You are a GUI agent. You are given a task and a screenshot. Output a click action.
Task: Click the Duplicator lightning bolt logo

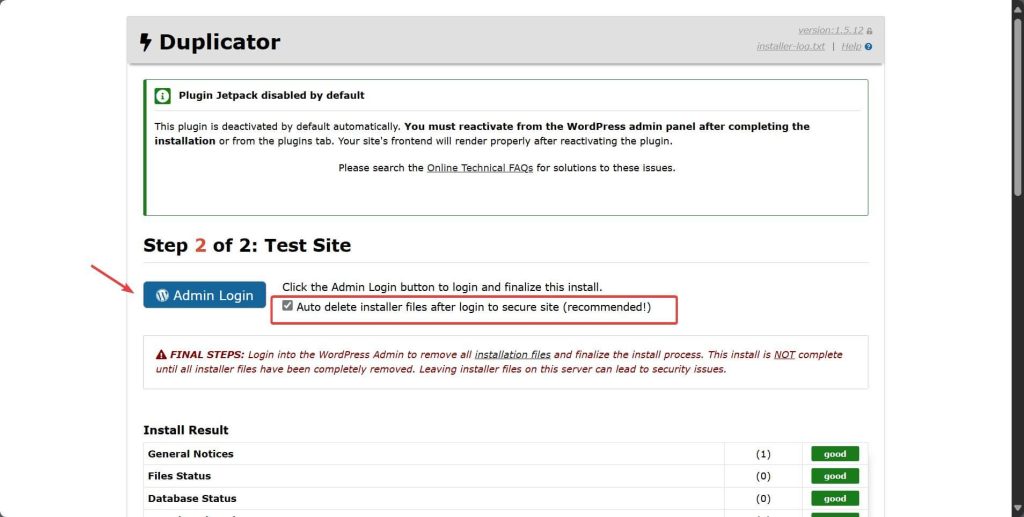(x=146, y=42)
